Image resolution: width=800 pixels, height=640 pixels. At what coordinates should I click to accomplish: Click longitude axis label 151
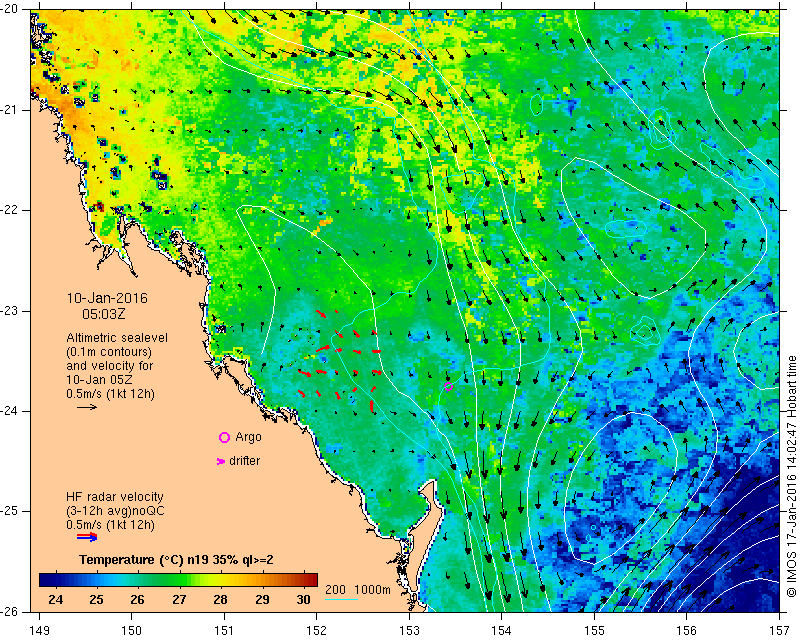point(224,631)
